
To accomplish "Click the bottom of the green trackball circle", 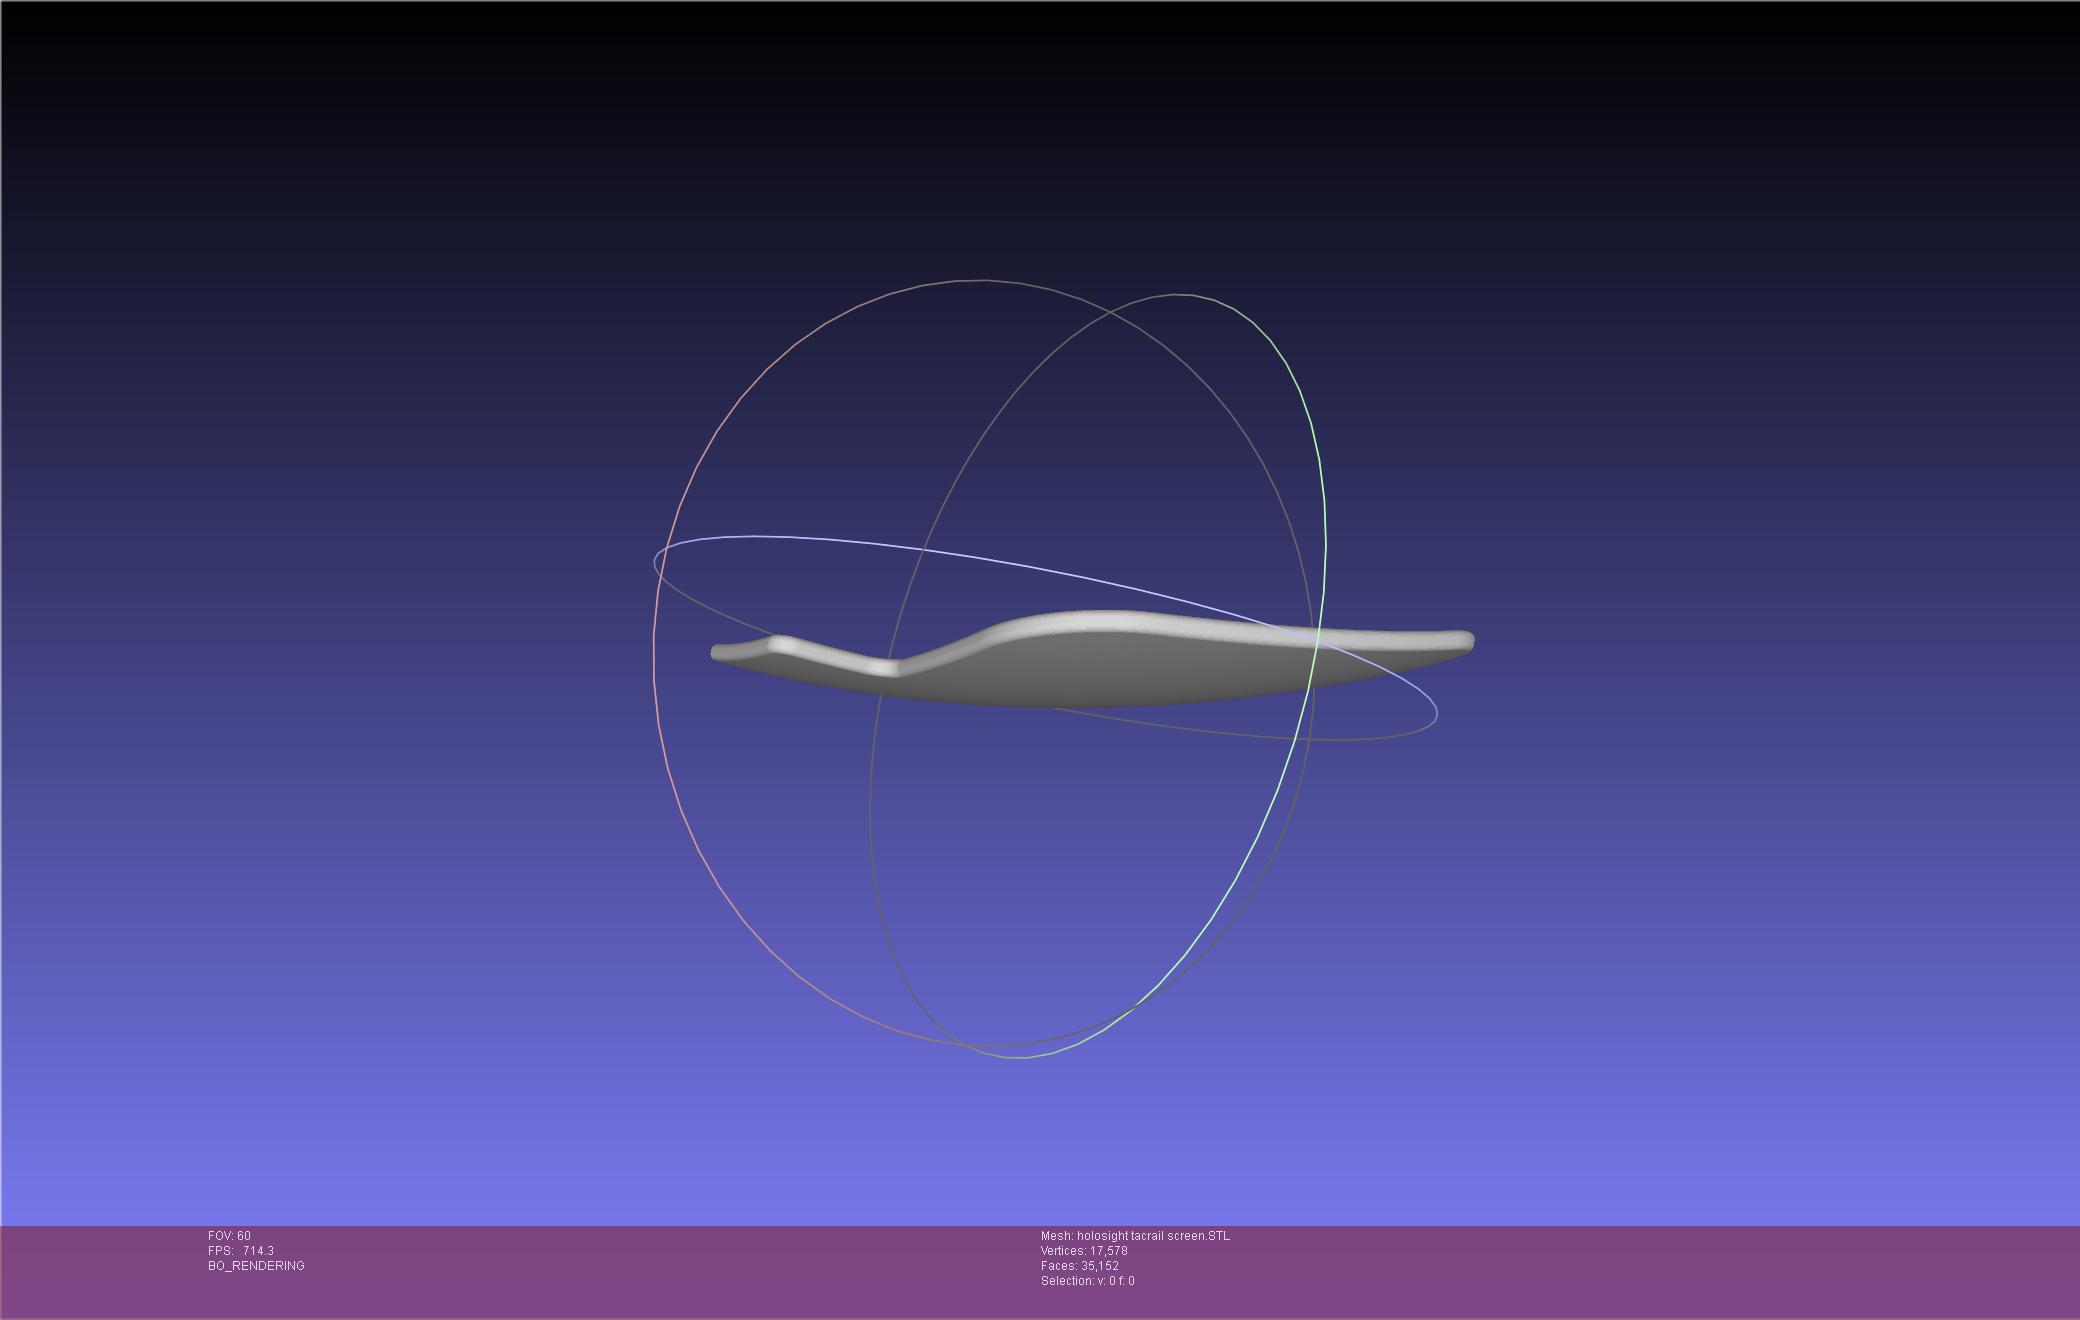I will click(1018, 1056).
